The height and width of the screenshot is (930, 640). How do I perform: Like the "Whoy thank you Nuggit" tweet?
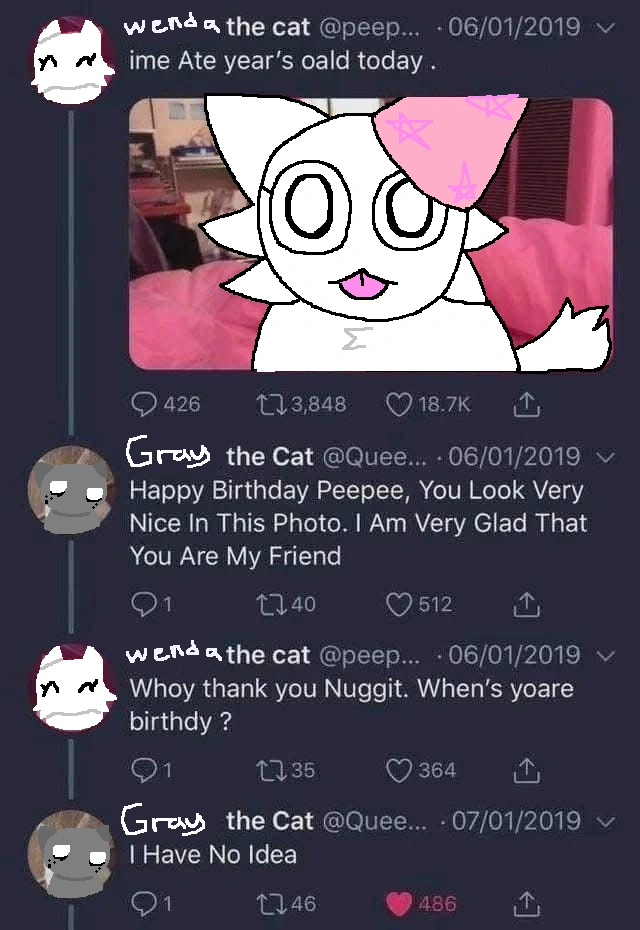pos(399,770)
